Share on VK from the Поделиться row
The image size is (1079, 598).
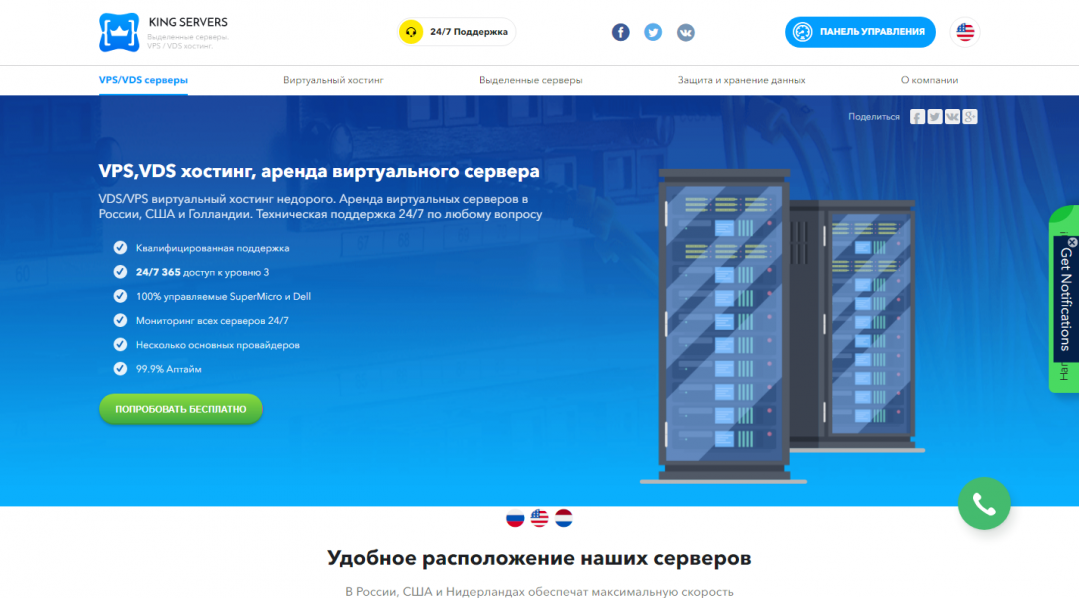click(x=952, y=117)
